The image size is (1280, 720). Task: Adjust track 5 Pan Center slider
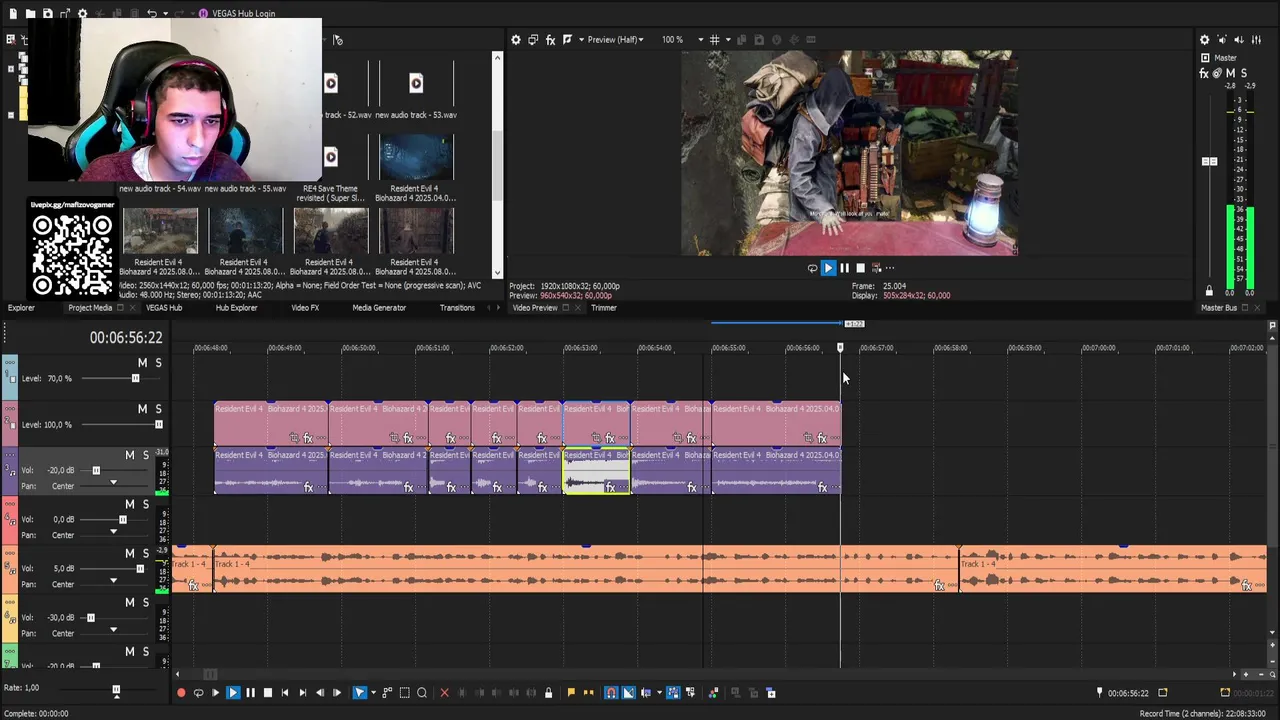click(113, 580)
